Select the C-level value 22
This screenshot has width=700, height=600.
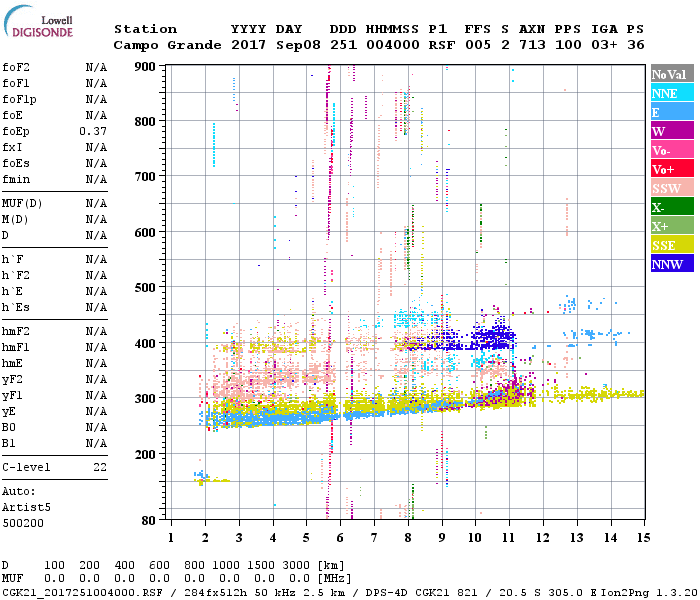coord(99,467)
